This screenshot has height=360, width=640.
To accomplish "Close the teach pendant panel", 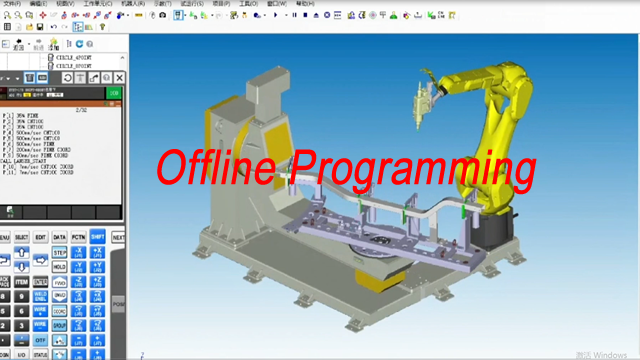I will [x=119, y=78].
